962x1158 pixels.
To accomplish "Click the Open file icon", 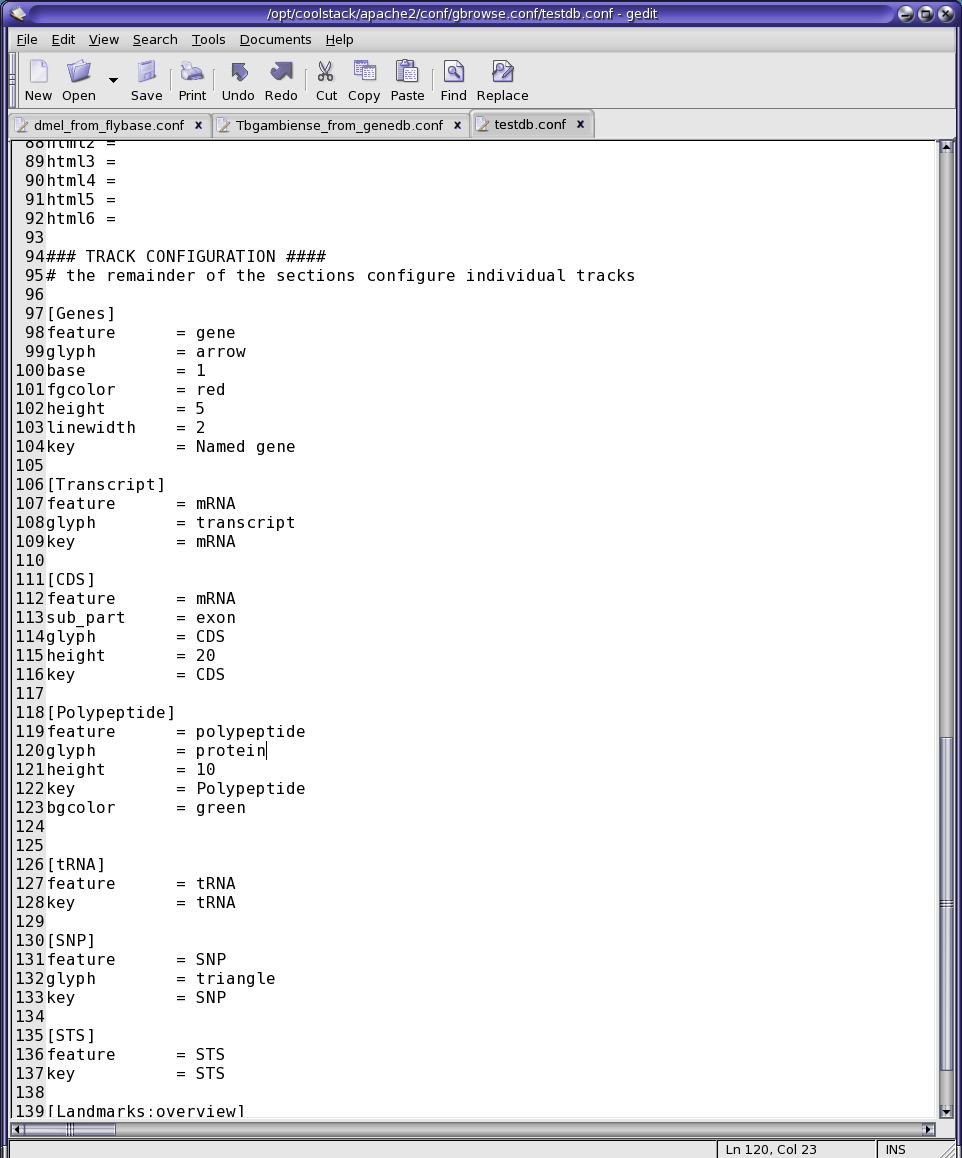I will pyautogui.click(x=79, y=80).
